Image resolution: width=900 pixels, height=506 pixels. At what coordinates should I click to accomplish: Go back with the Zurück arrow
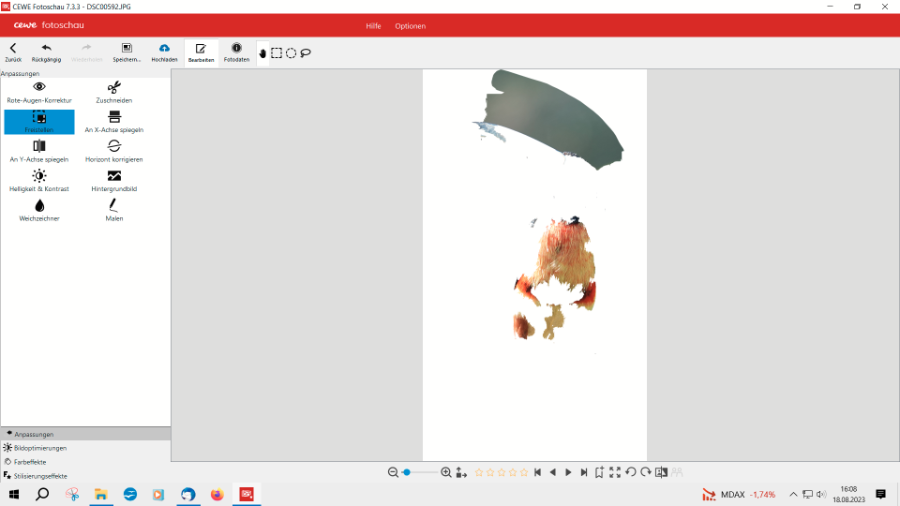13,52
